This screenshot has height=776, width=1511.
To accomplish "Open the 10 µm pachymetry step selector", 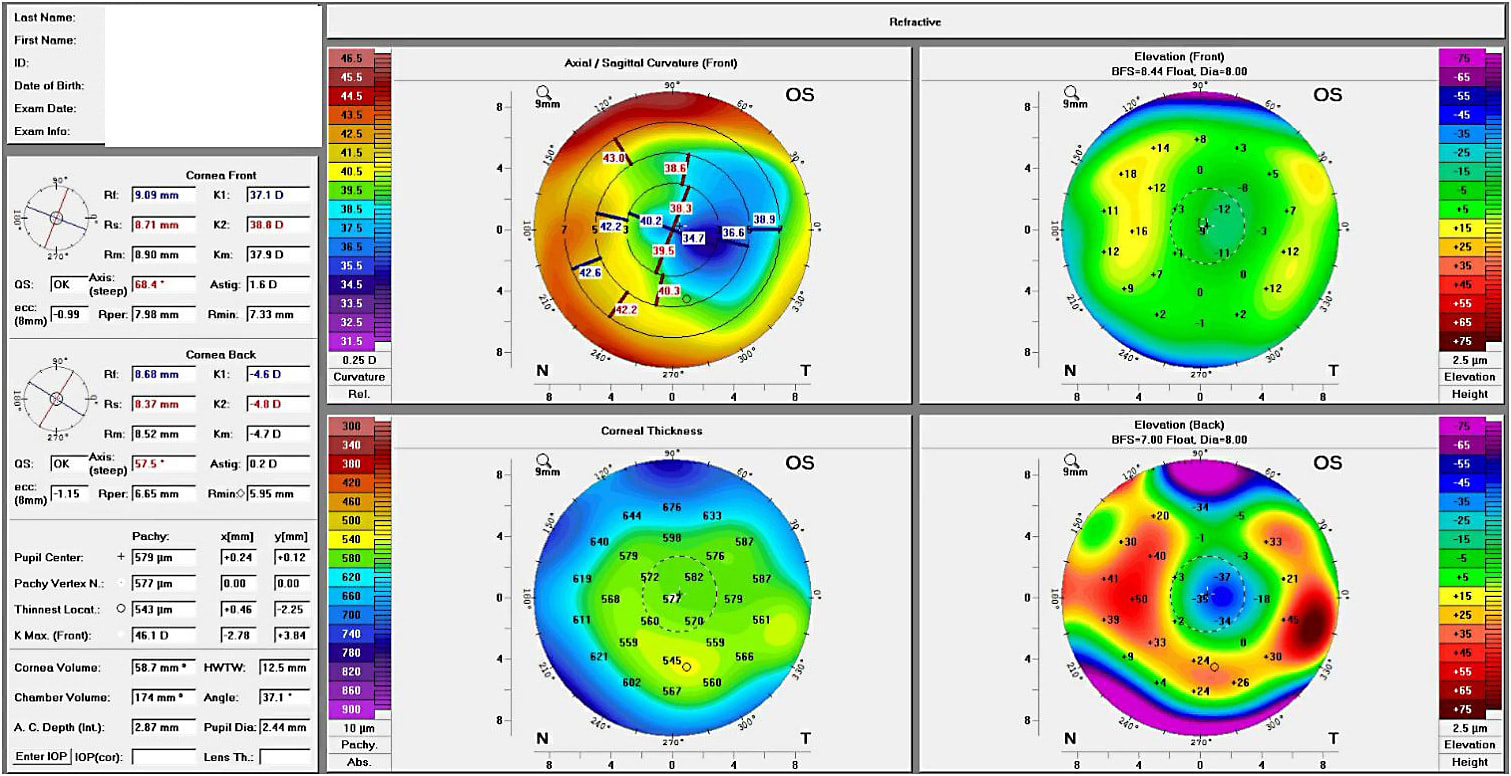I will click(359, 728).
